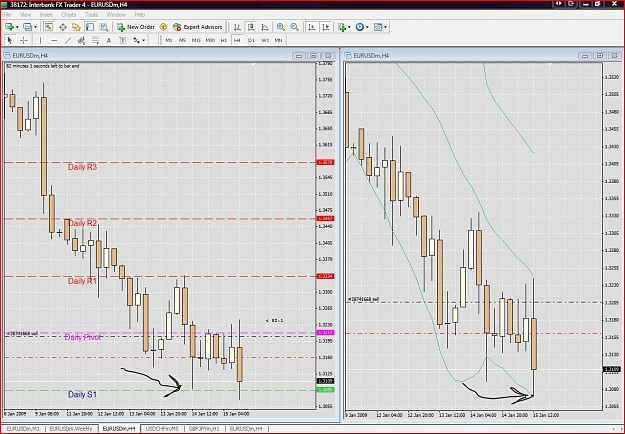
Task: Open the chart Templates icon
Action: pos(377,27)
